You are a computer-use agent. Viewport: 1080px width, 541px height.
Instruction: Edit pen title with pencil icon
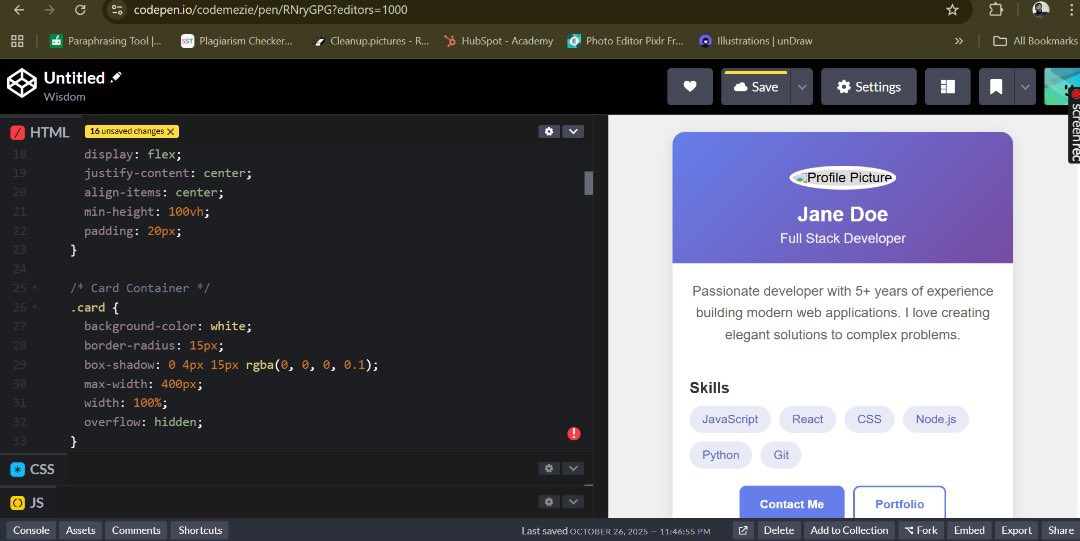pyautogui.click(x=116, y=77)
